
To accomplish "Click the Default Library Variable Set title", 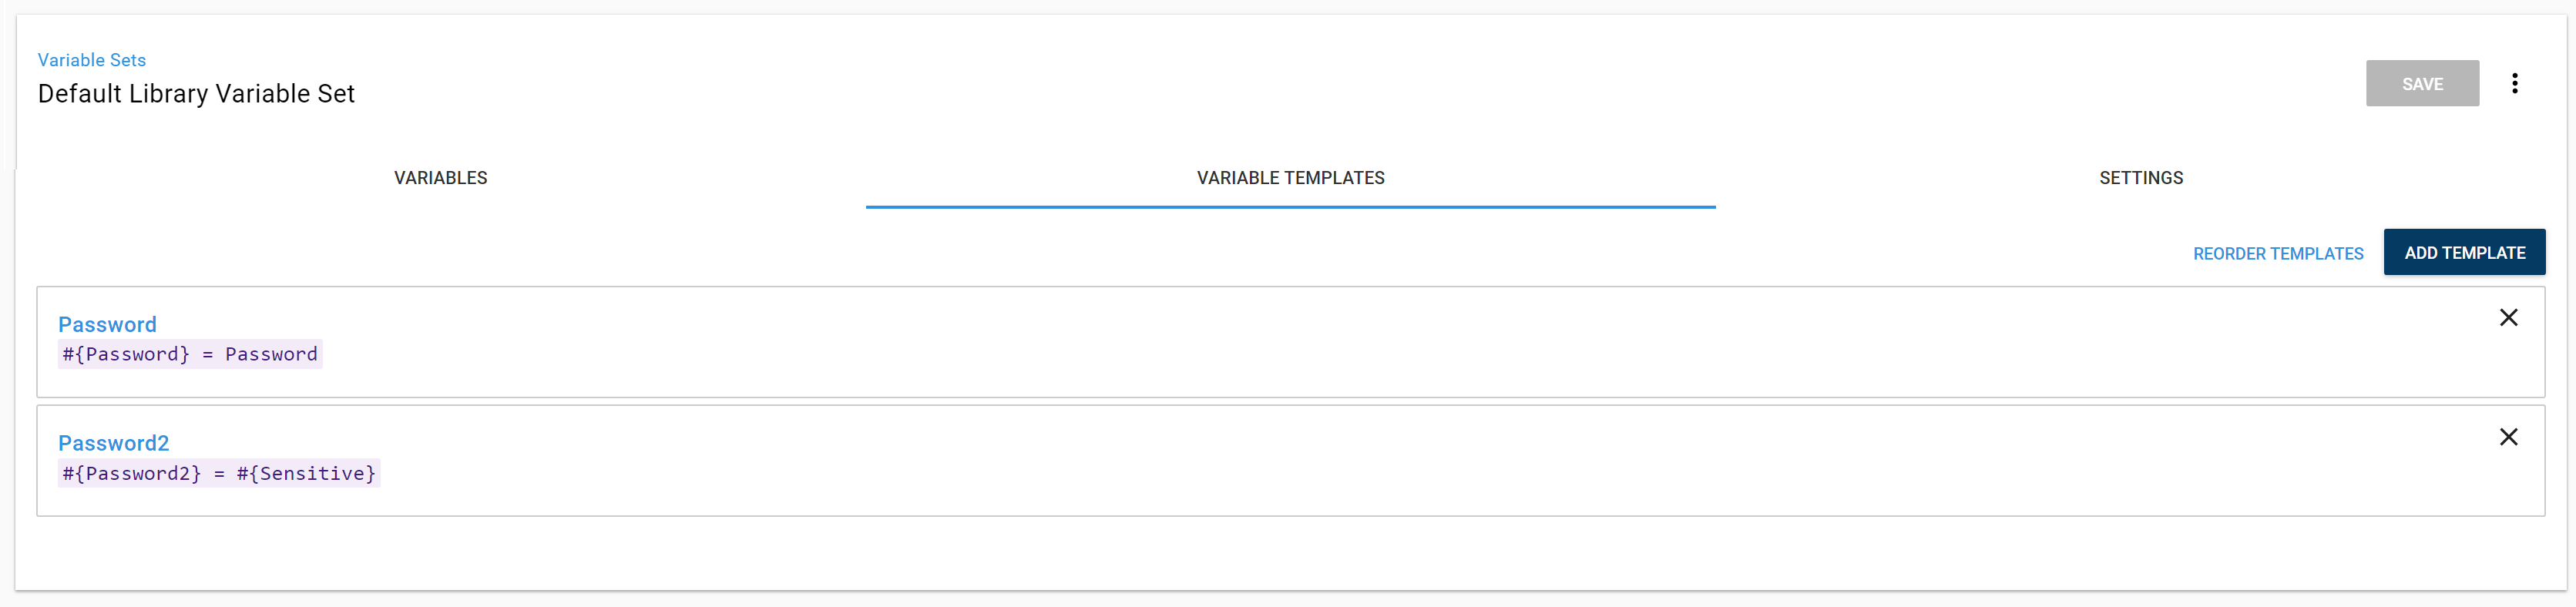I will tap(196, 93).
